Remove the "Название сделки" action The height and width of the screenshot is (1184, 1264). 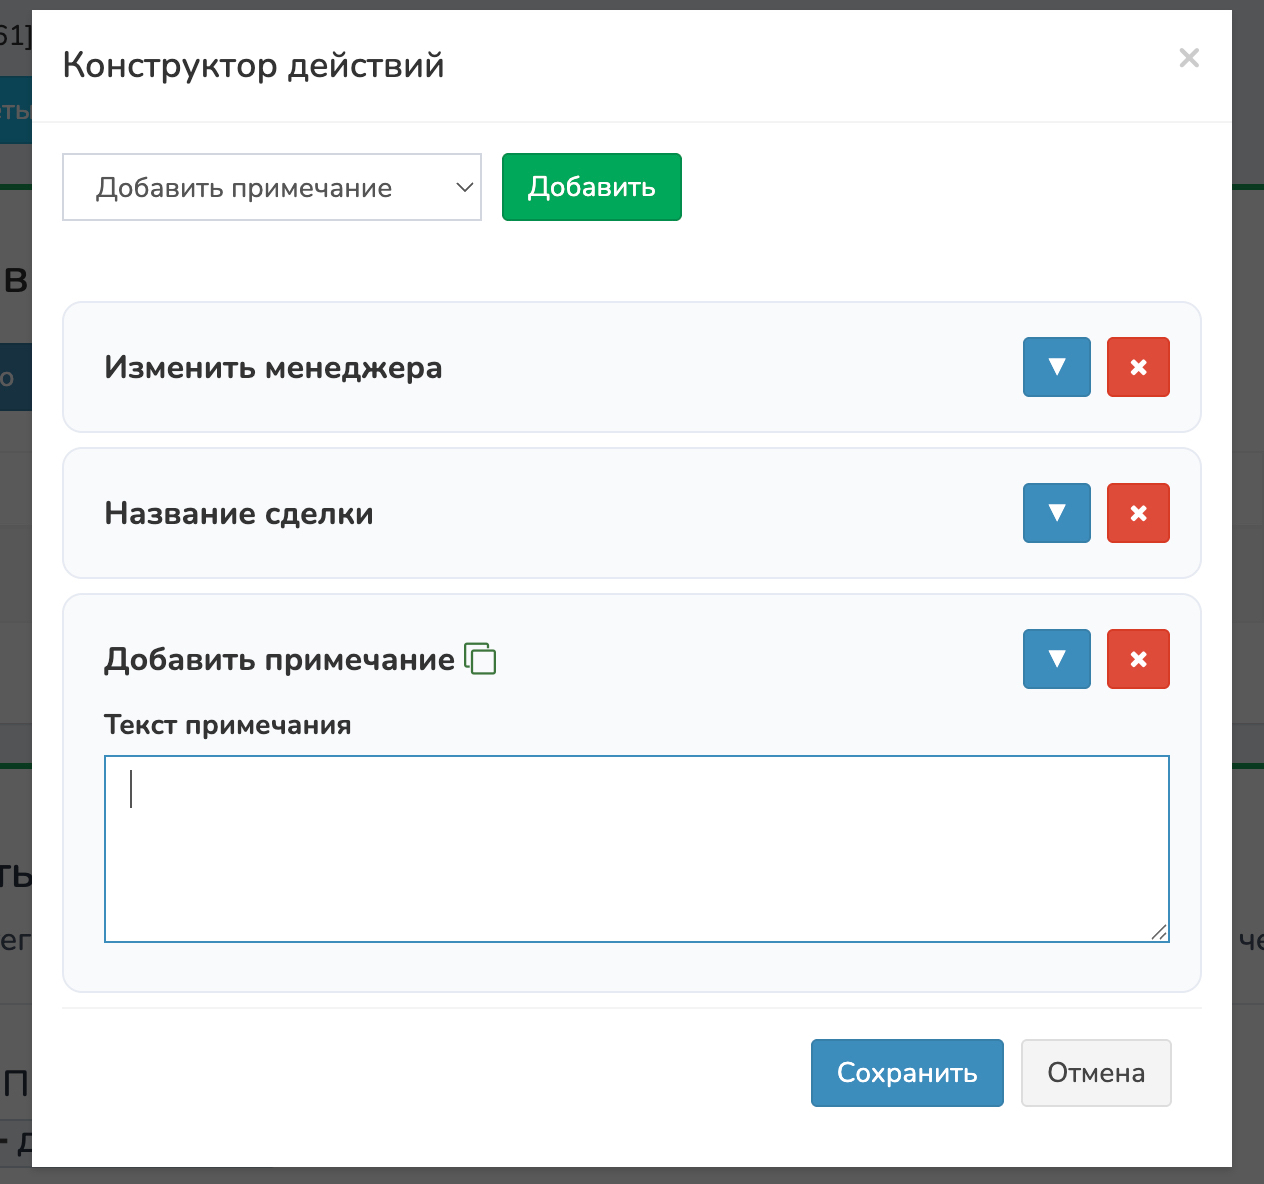coord(1138,513)
